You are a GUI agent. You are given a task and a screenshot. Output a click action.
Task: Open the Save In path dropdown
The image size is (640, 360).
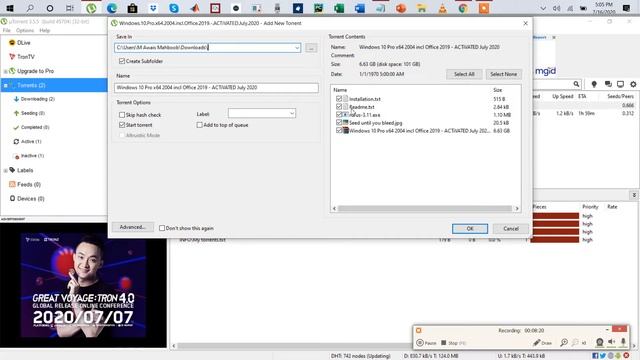pyautogui.click(x=297, y=48)
